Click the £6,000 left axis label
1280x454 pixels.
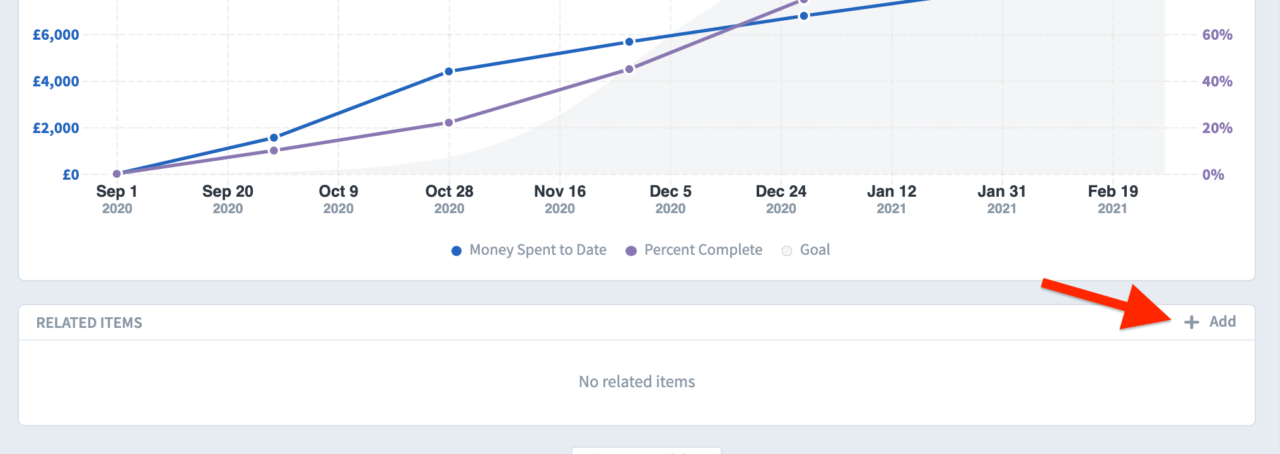(56, 35)
